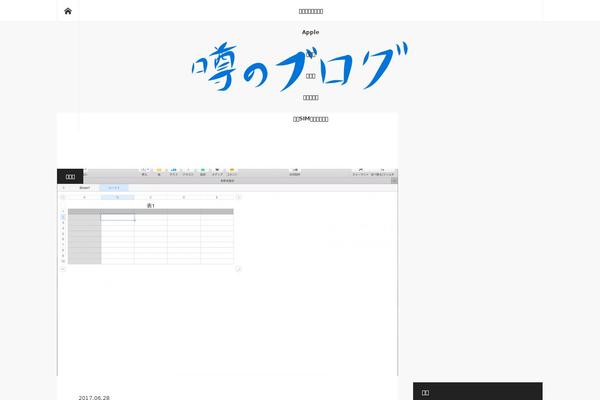
Task: Click the home icon in the header
Action: click(x=68, y=11)
